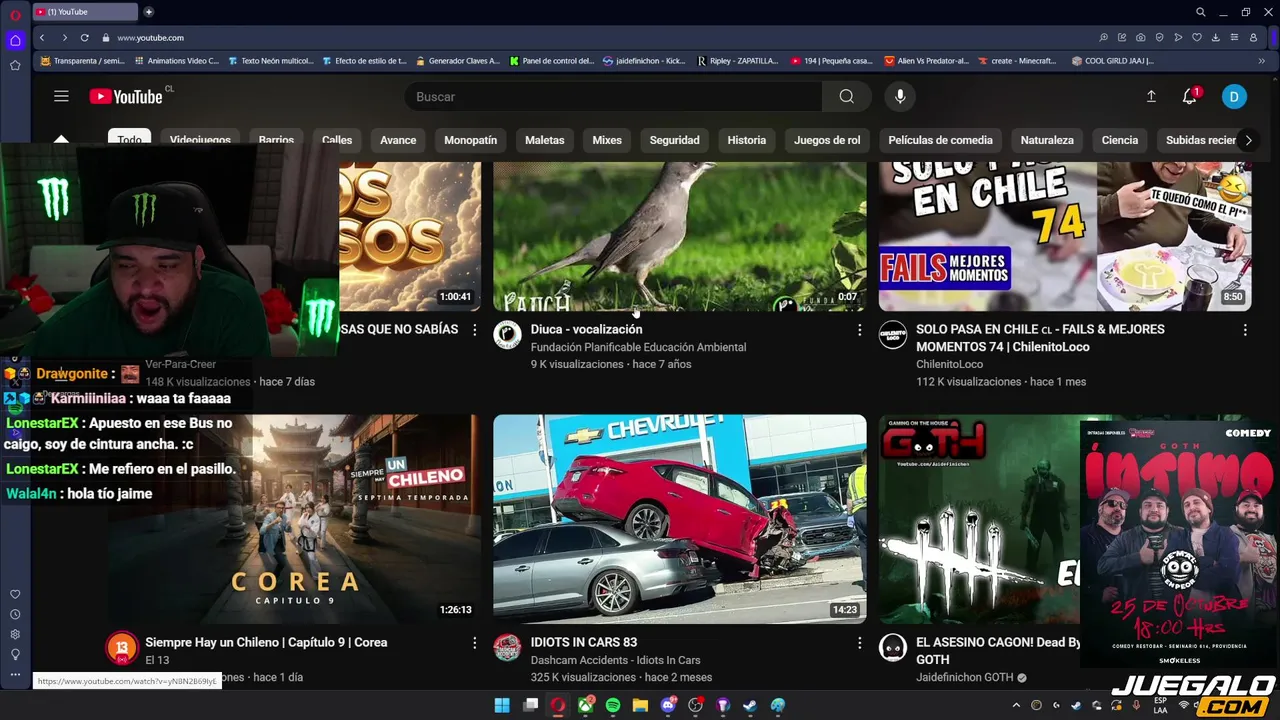This screenshot has height=720, width=1280.
Task: Select the Monopatín filter chip
Action: pos(470,140)
